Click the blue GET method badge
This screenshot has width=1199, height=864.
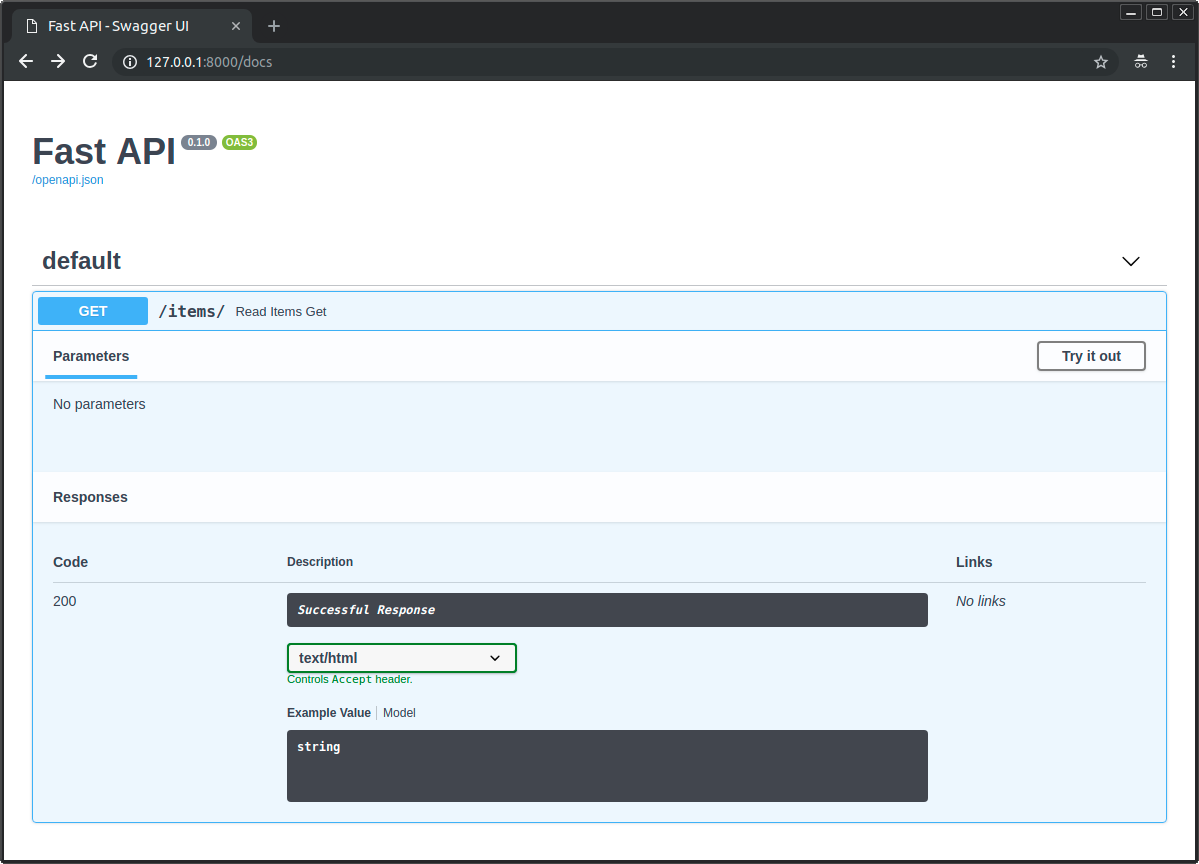pos(93,311)
